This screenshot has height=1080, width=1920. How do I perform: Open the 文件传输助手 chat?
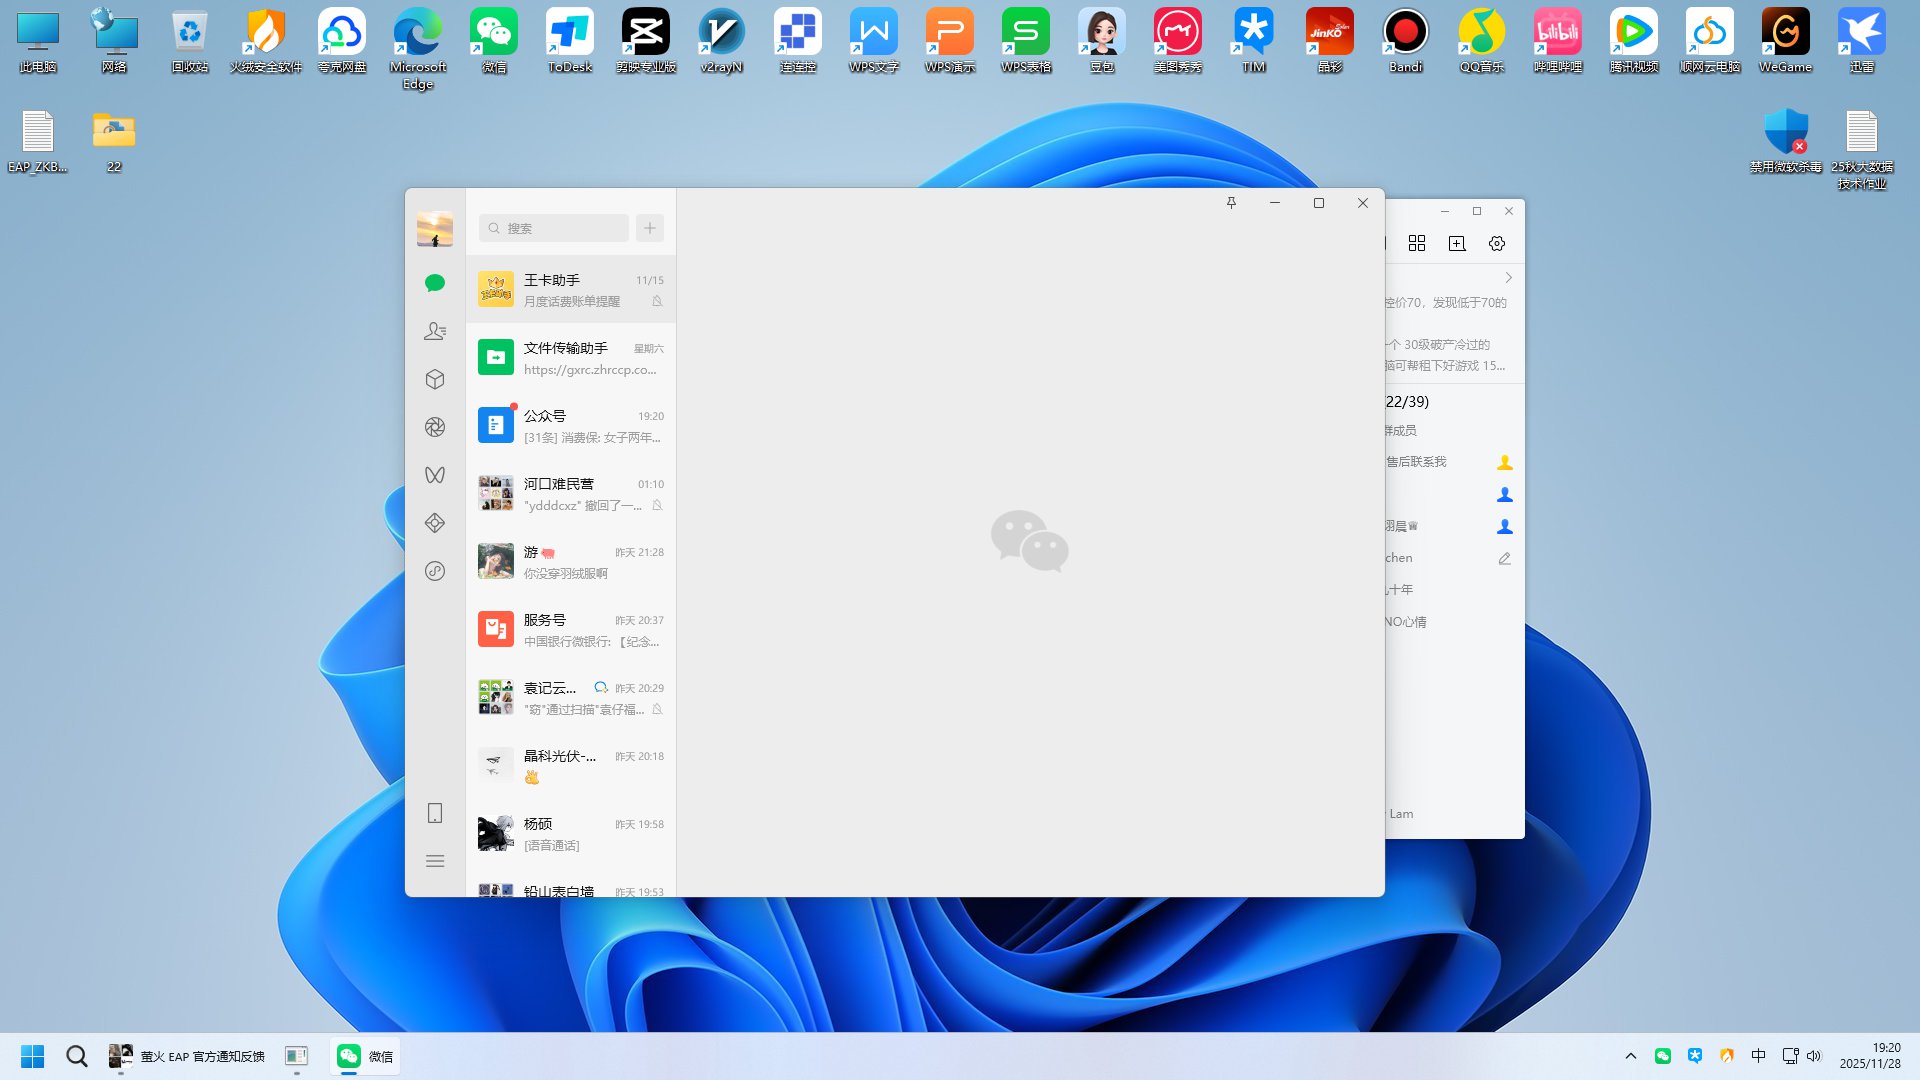(570, 358)
